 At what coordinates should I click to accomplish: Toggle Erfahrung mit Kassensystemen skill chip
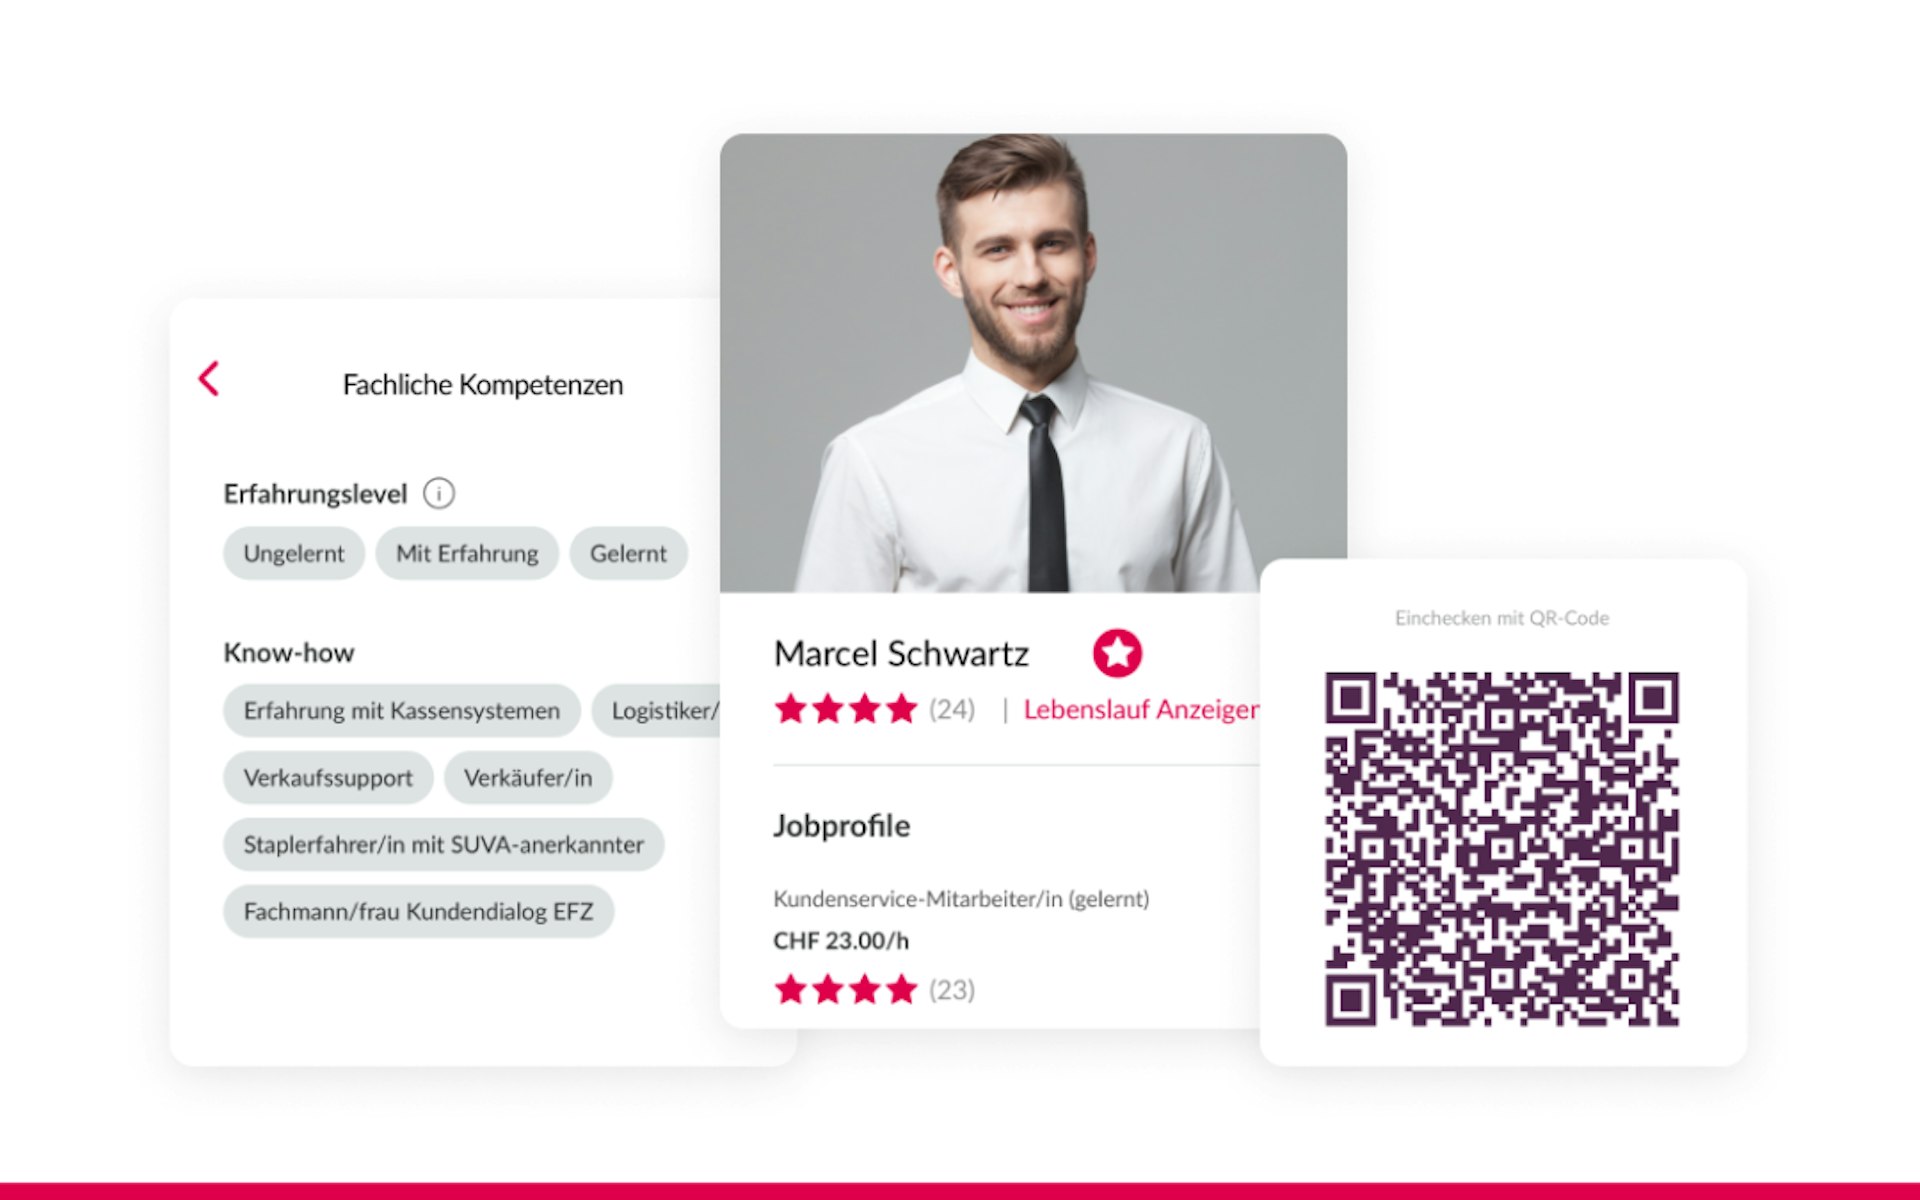(x=402, y=710)
